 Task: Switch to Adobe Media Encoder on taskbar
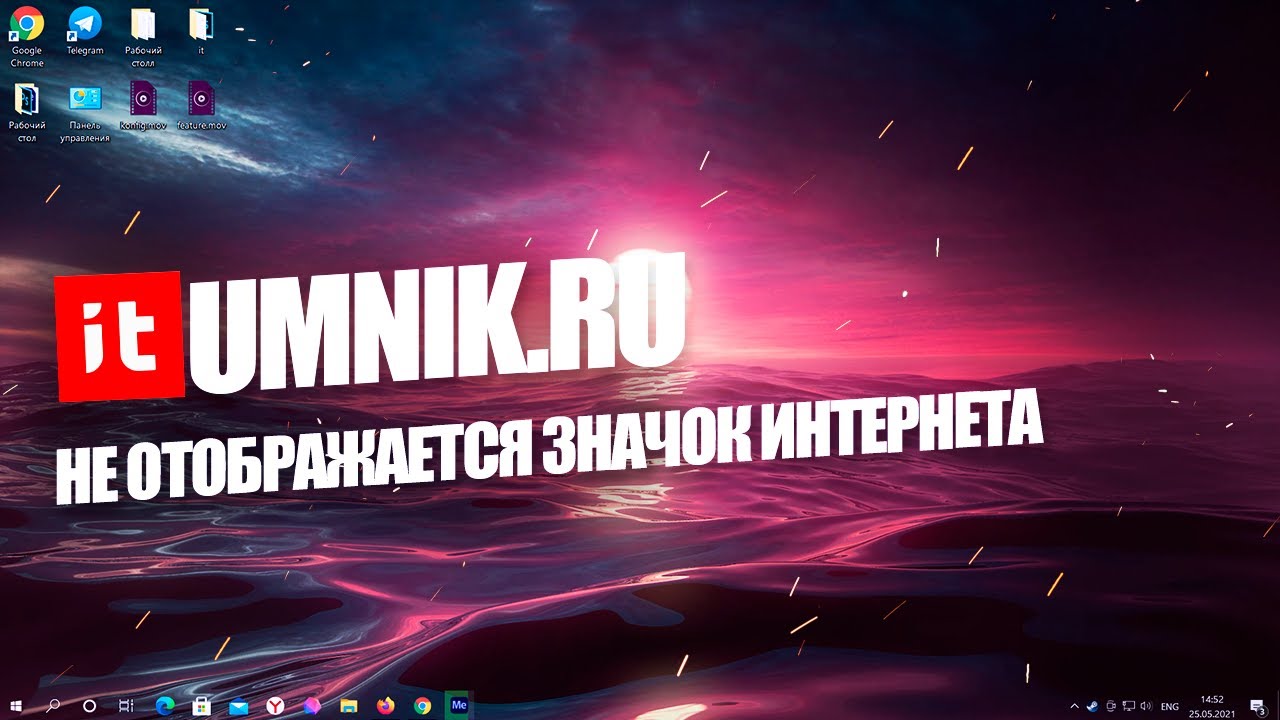pyautogui.click(x=460, y=705)
